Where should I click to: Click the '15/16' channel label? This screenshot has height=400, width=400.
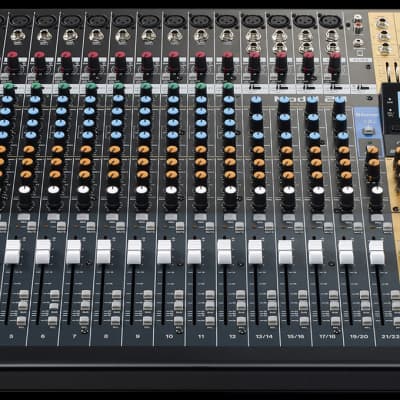tap(296, 337)
